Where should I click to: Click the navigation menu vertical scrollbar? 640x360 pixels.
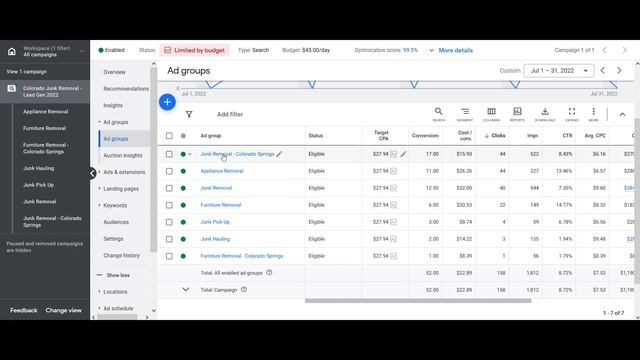coord(153,159)
